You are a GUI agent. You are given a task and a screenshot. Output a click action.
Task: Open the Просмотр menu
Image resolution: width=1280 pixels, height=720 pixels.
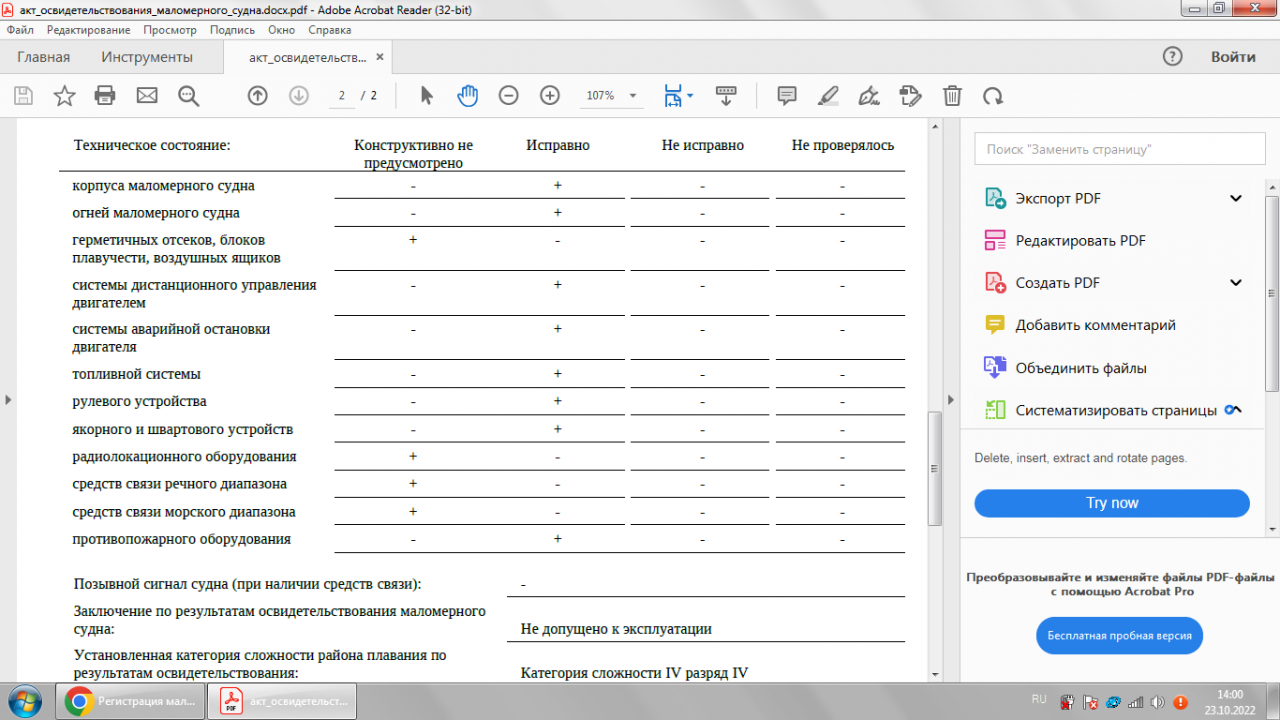(x=170, y=30)
